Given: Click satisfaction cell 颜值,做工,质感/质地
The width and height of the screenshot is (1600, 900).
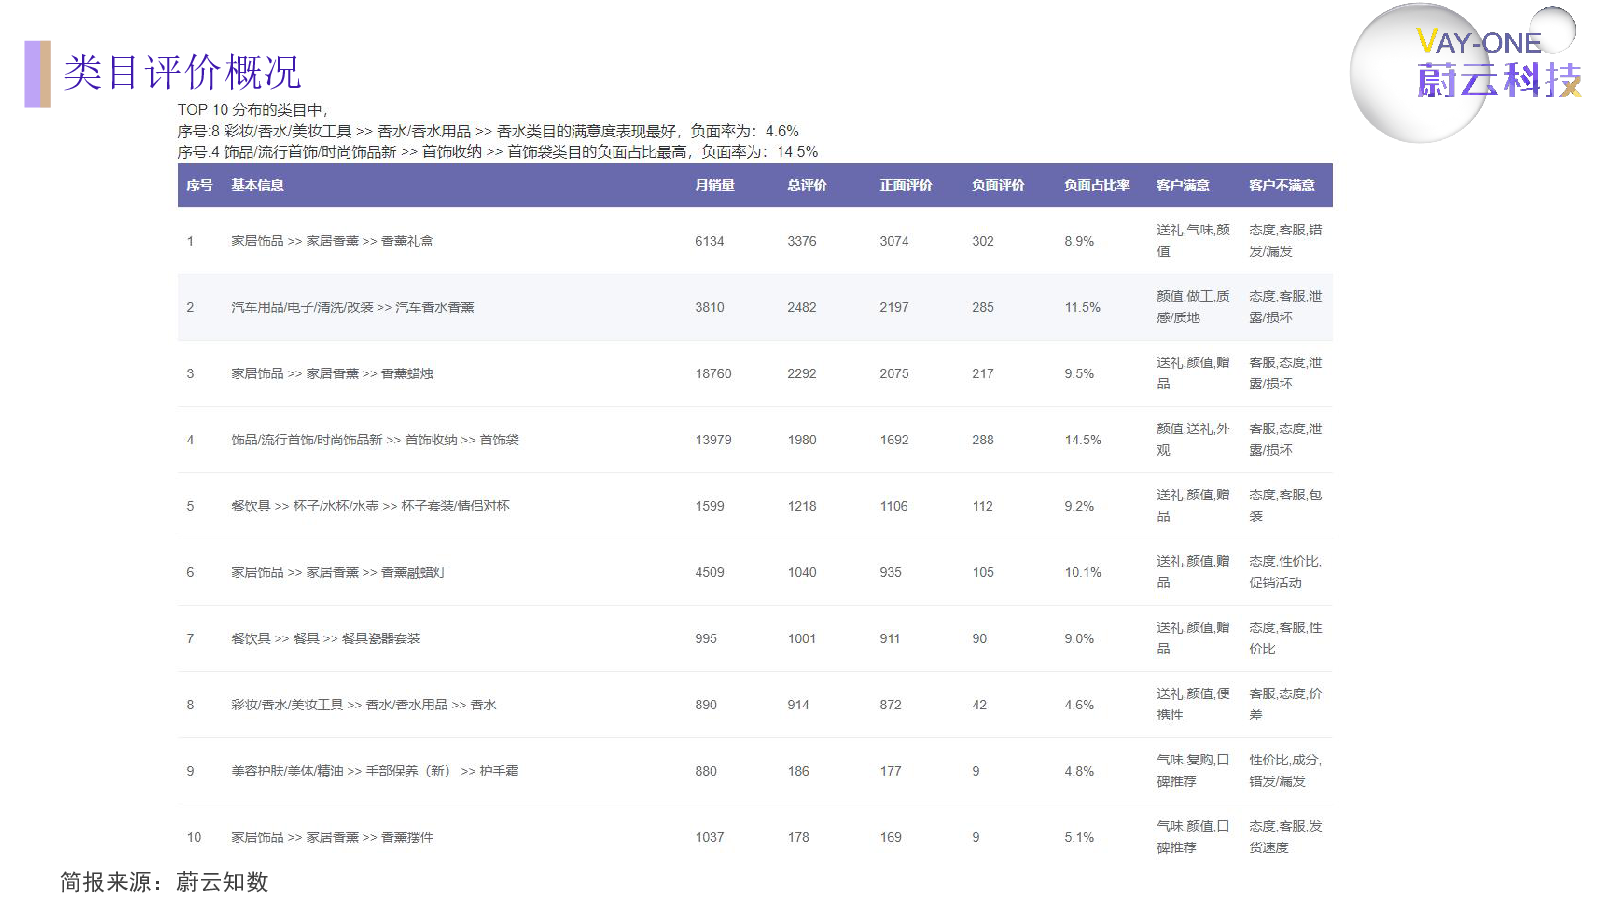Looking at the screenshot, I should pyautogui.click(x=1193, y=307).
